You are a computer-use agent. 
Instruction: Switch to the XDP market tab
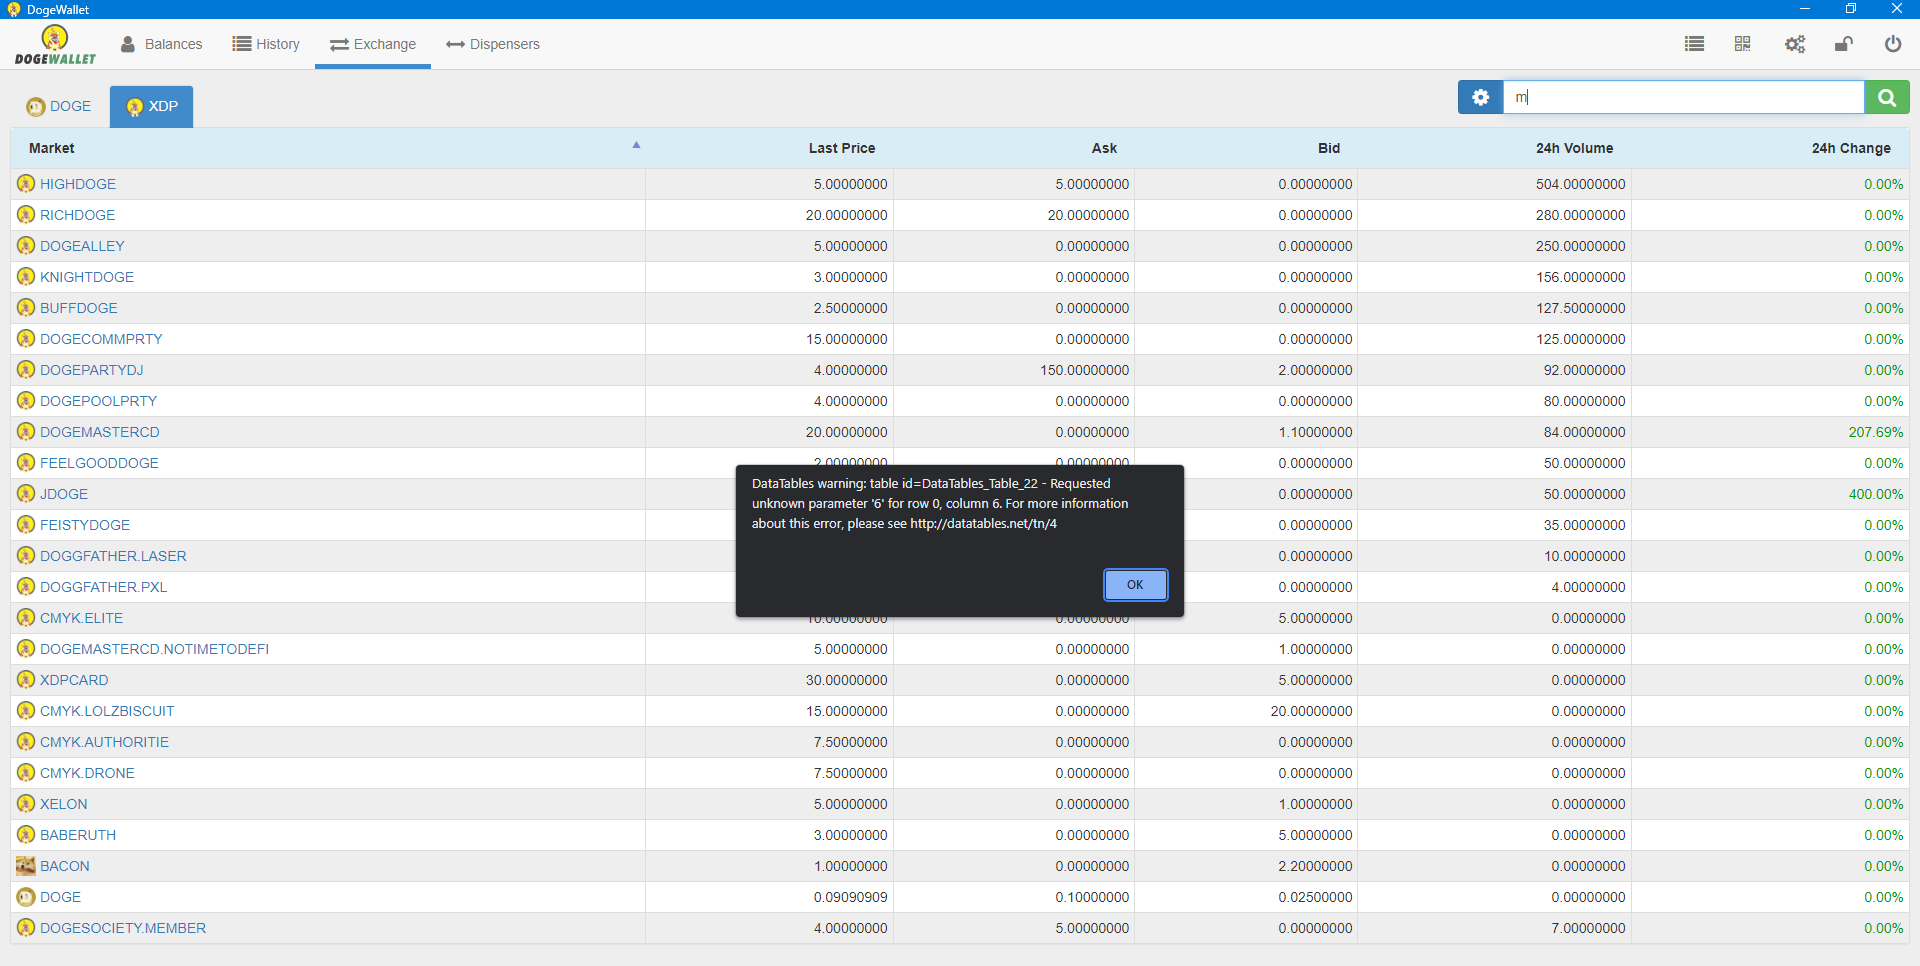[x=151, y=106]
